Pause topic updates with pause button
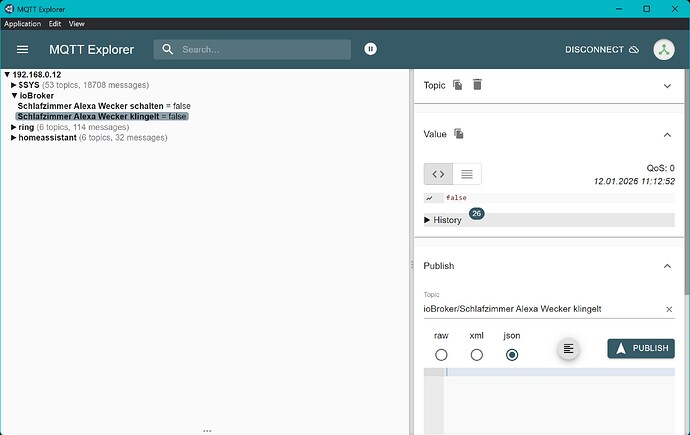Screen dimensions: 690x435 [x=371, y=49]
